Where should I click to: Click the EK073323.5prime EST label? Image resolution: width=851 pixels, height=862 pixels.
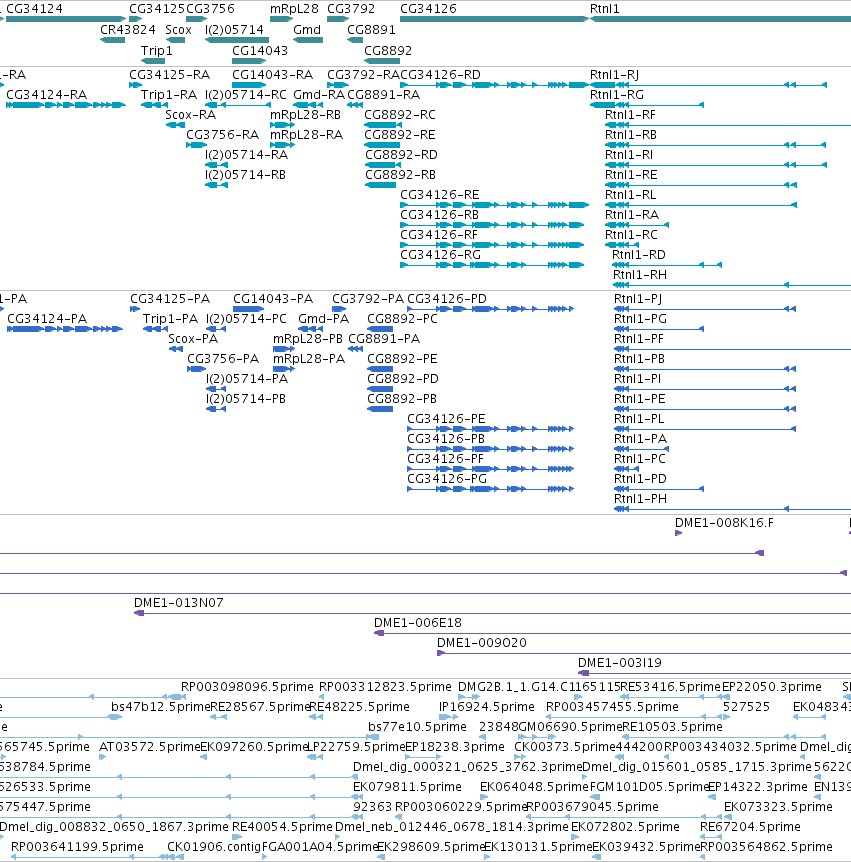(x=778, y=806)
